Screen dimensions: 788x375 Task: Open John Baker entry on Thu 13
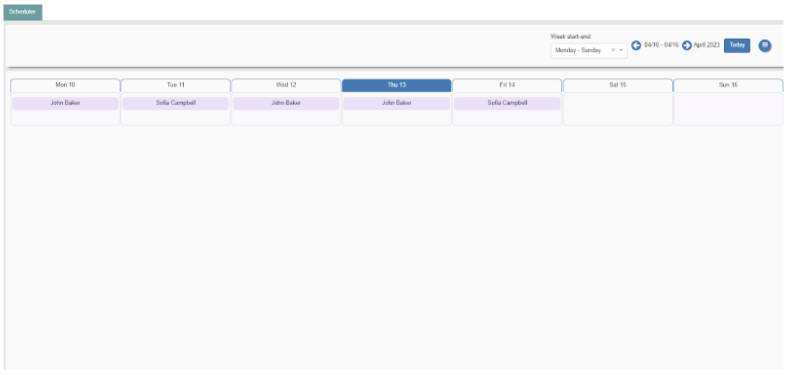397,103
